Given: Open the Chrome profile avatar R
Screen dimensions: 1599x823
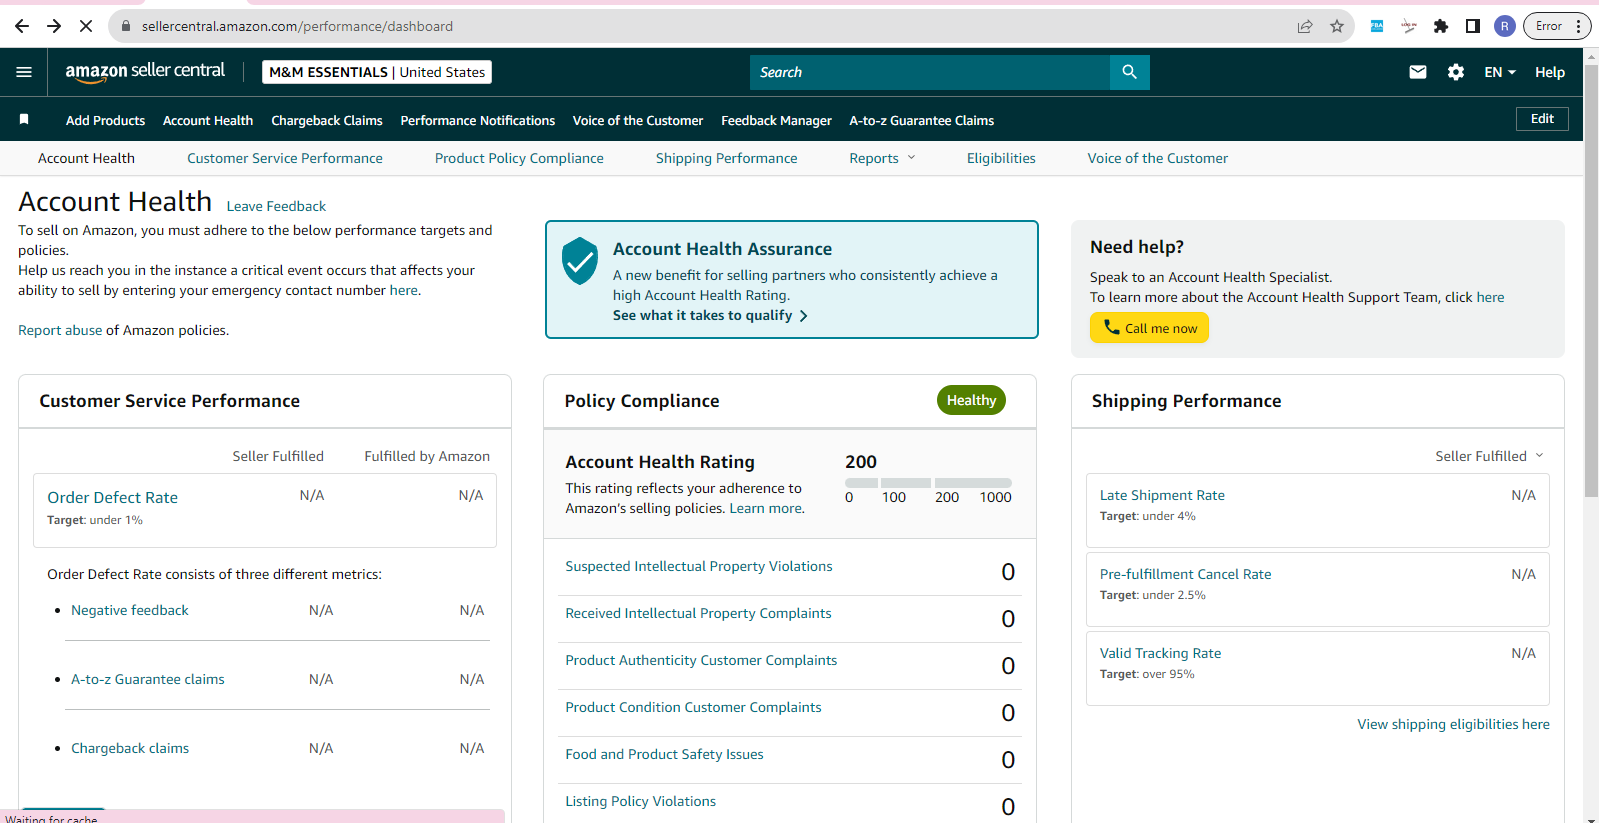Looking at the screenshot, I should 1505,26.
